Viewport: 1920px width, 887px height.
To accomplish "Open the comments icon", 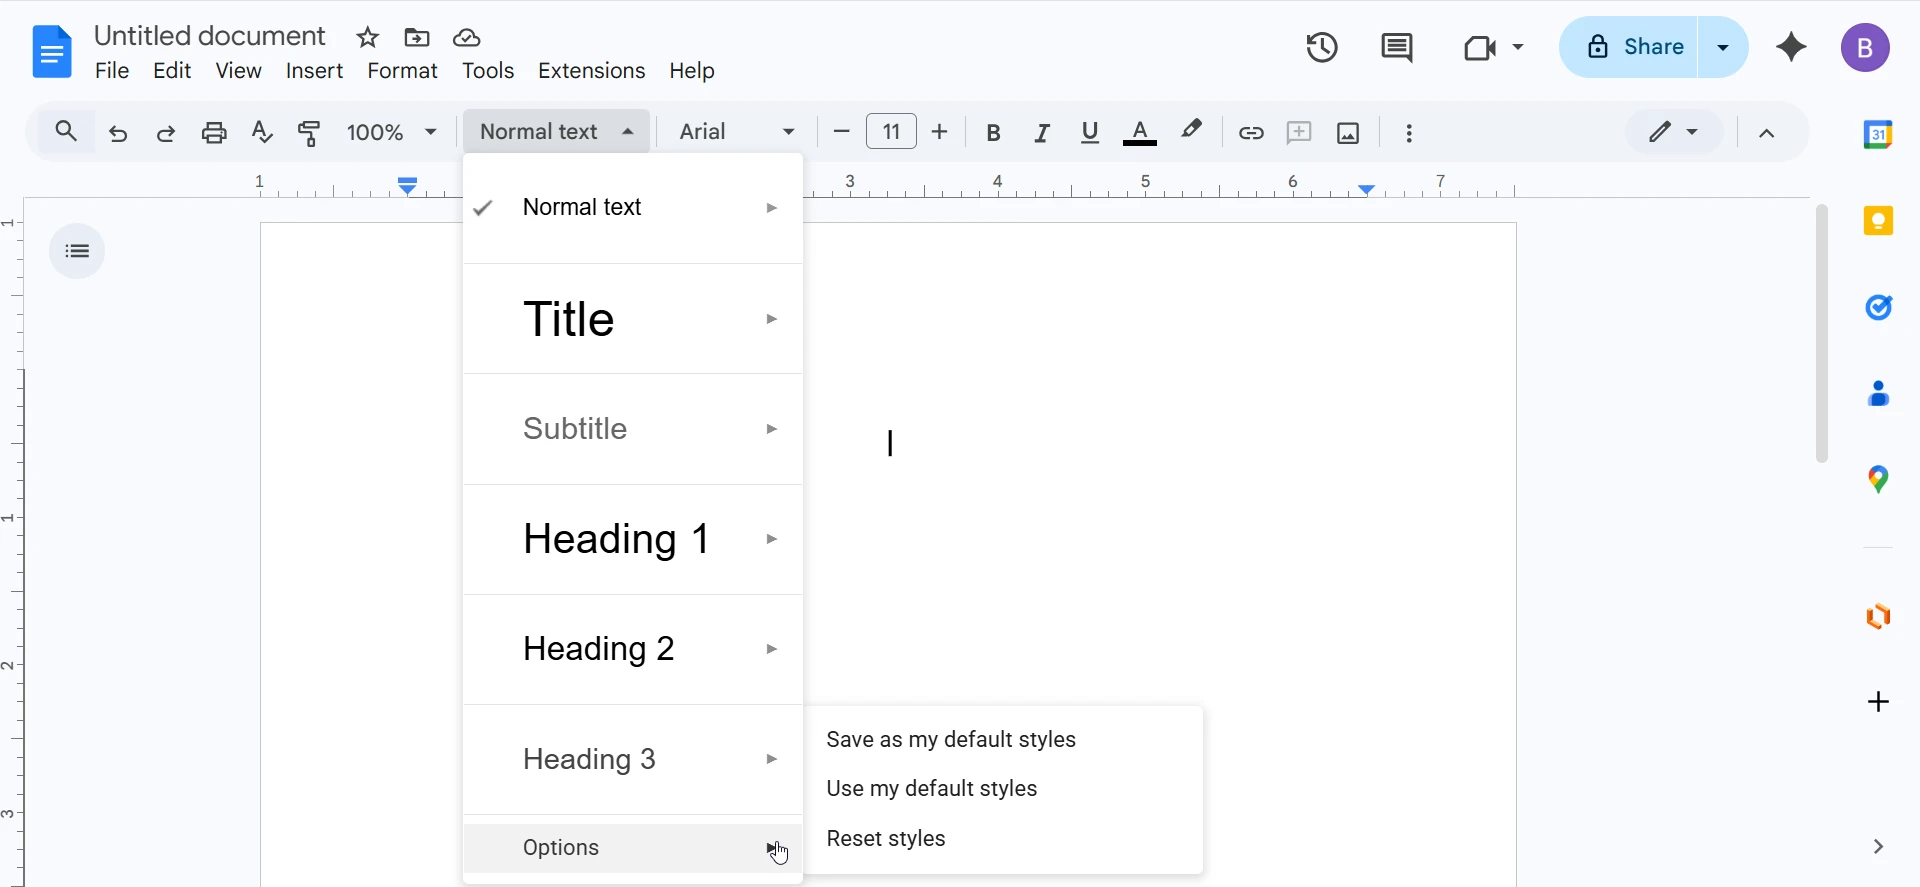I will point(1396,47).
